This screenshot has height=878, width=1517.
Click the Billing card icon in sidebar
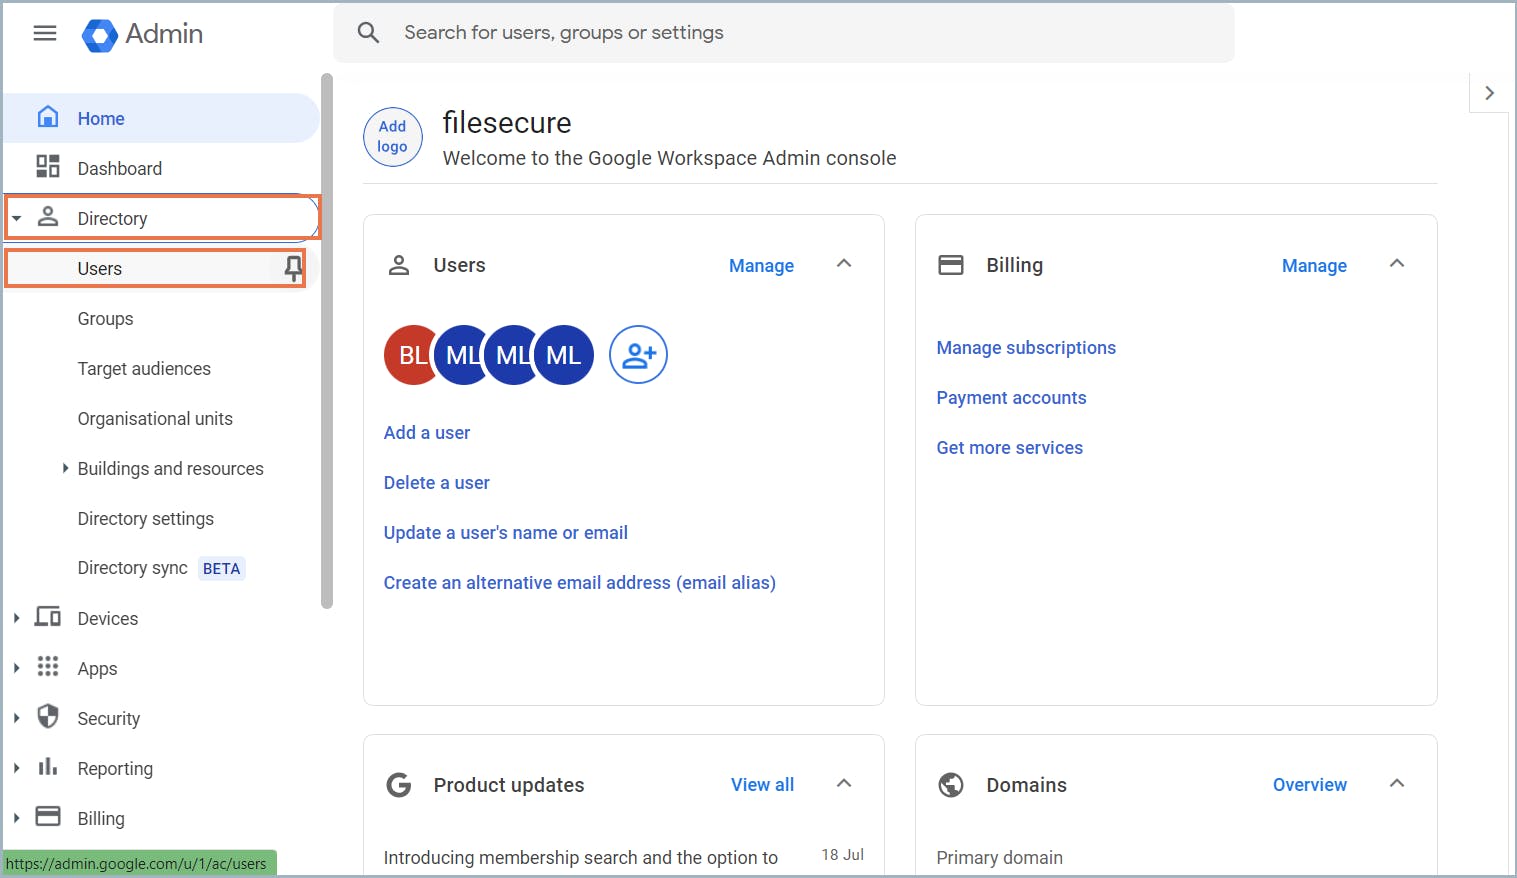(x=47, y=816)
